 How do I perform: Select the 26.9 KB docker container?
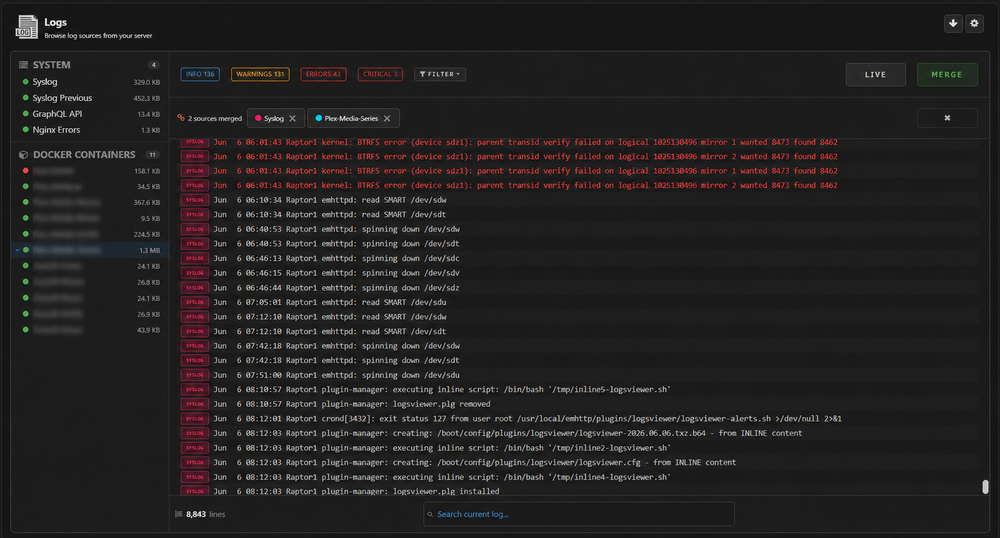(91, 314)
